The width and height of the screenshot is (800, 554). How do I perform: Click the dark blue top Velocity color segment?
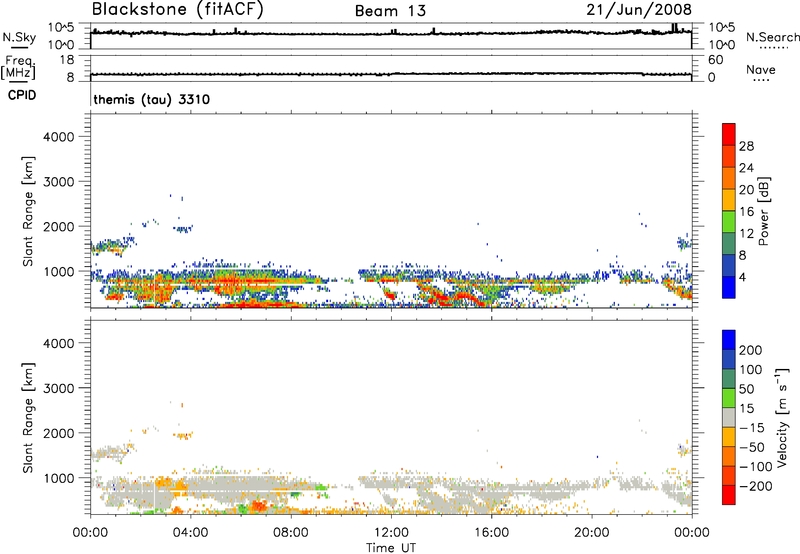coord(729,340)
